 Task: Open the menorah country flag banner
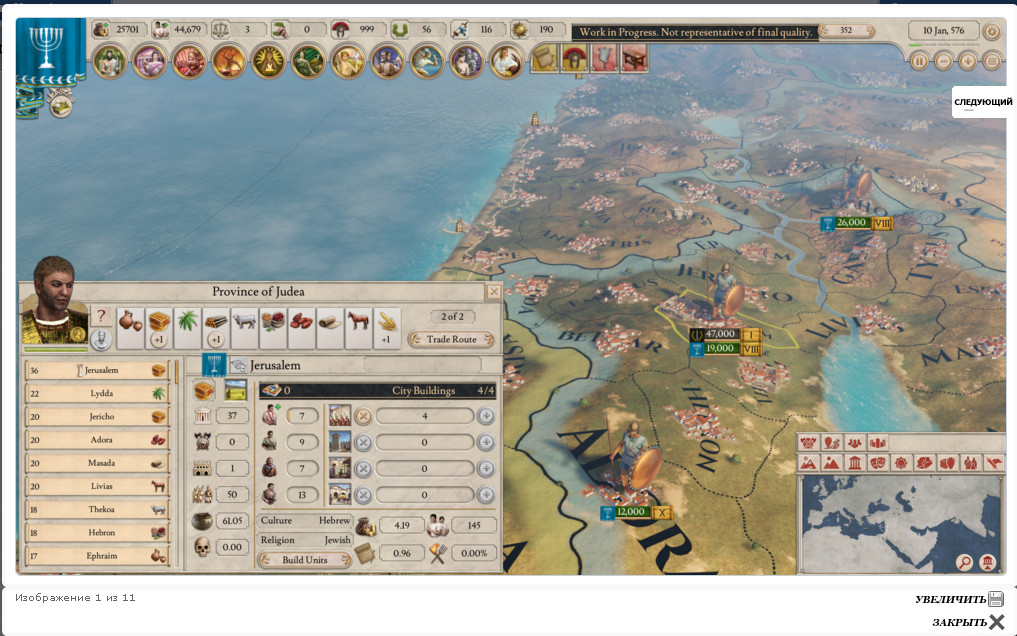click(x=50, y=51)
